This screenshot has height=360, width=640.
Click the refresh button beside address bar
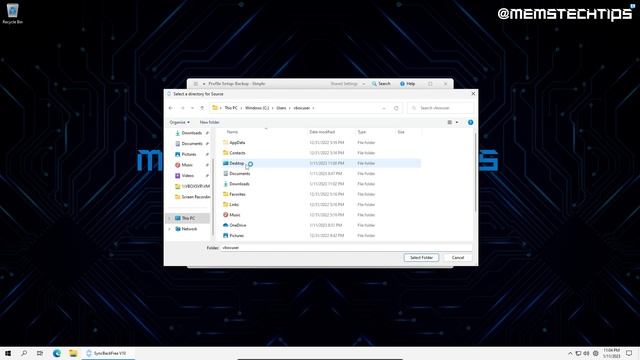pyautogui.click(x=396, y=108)
